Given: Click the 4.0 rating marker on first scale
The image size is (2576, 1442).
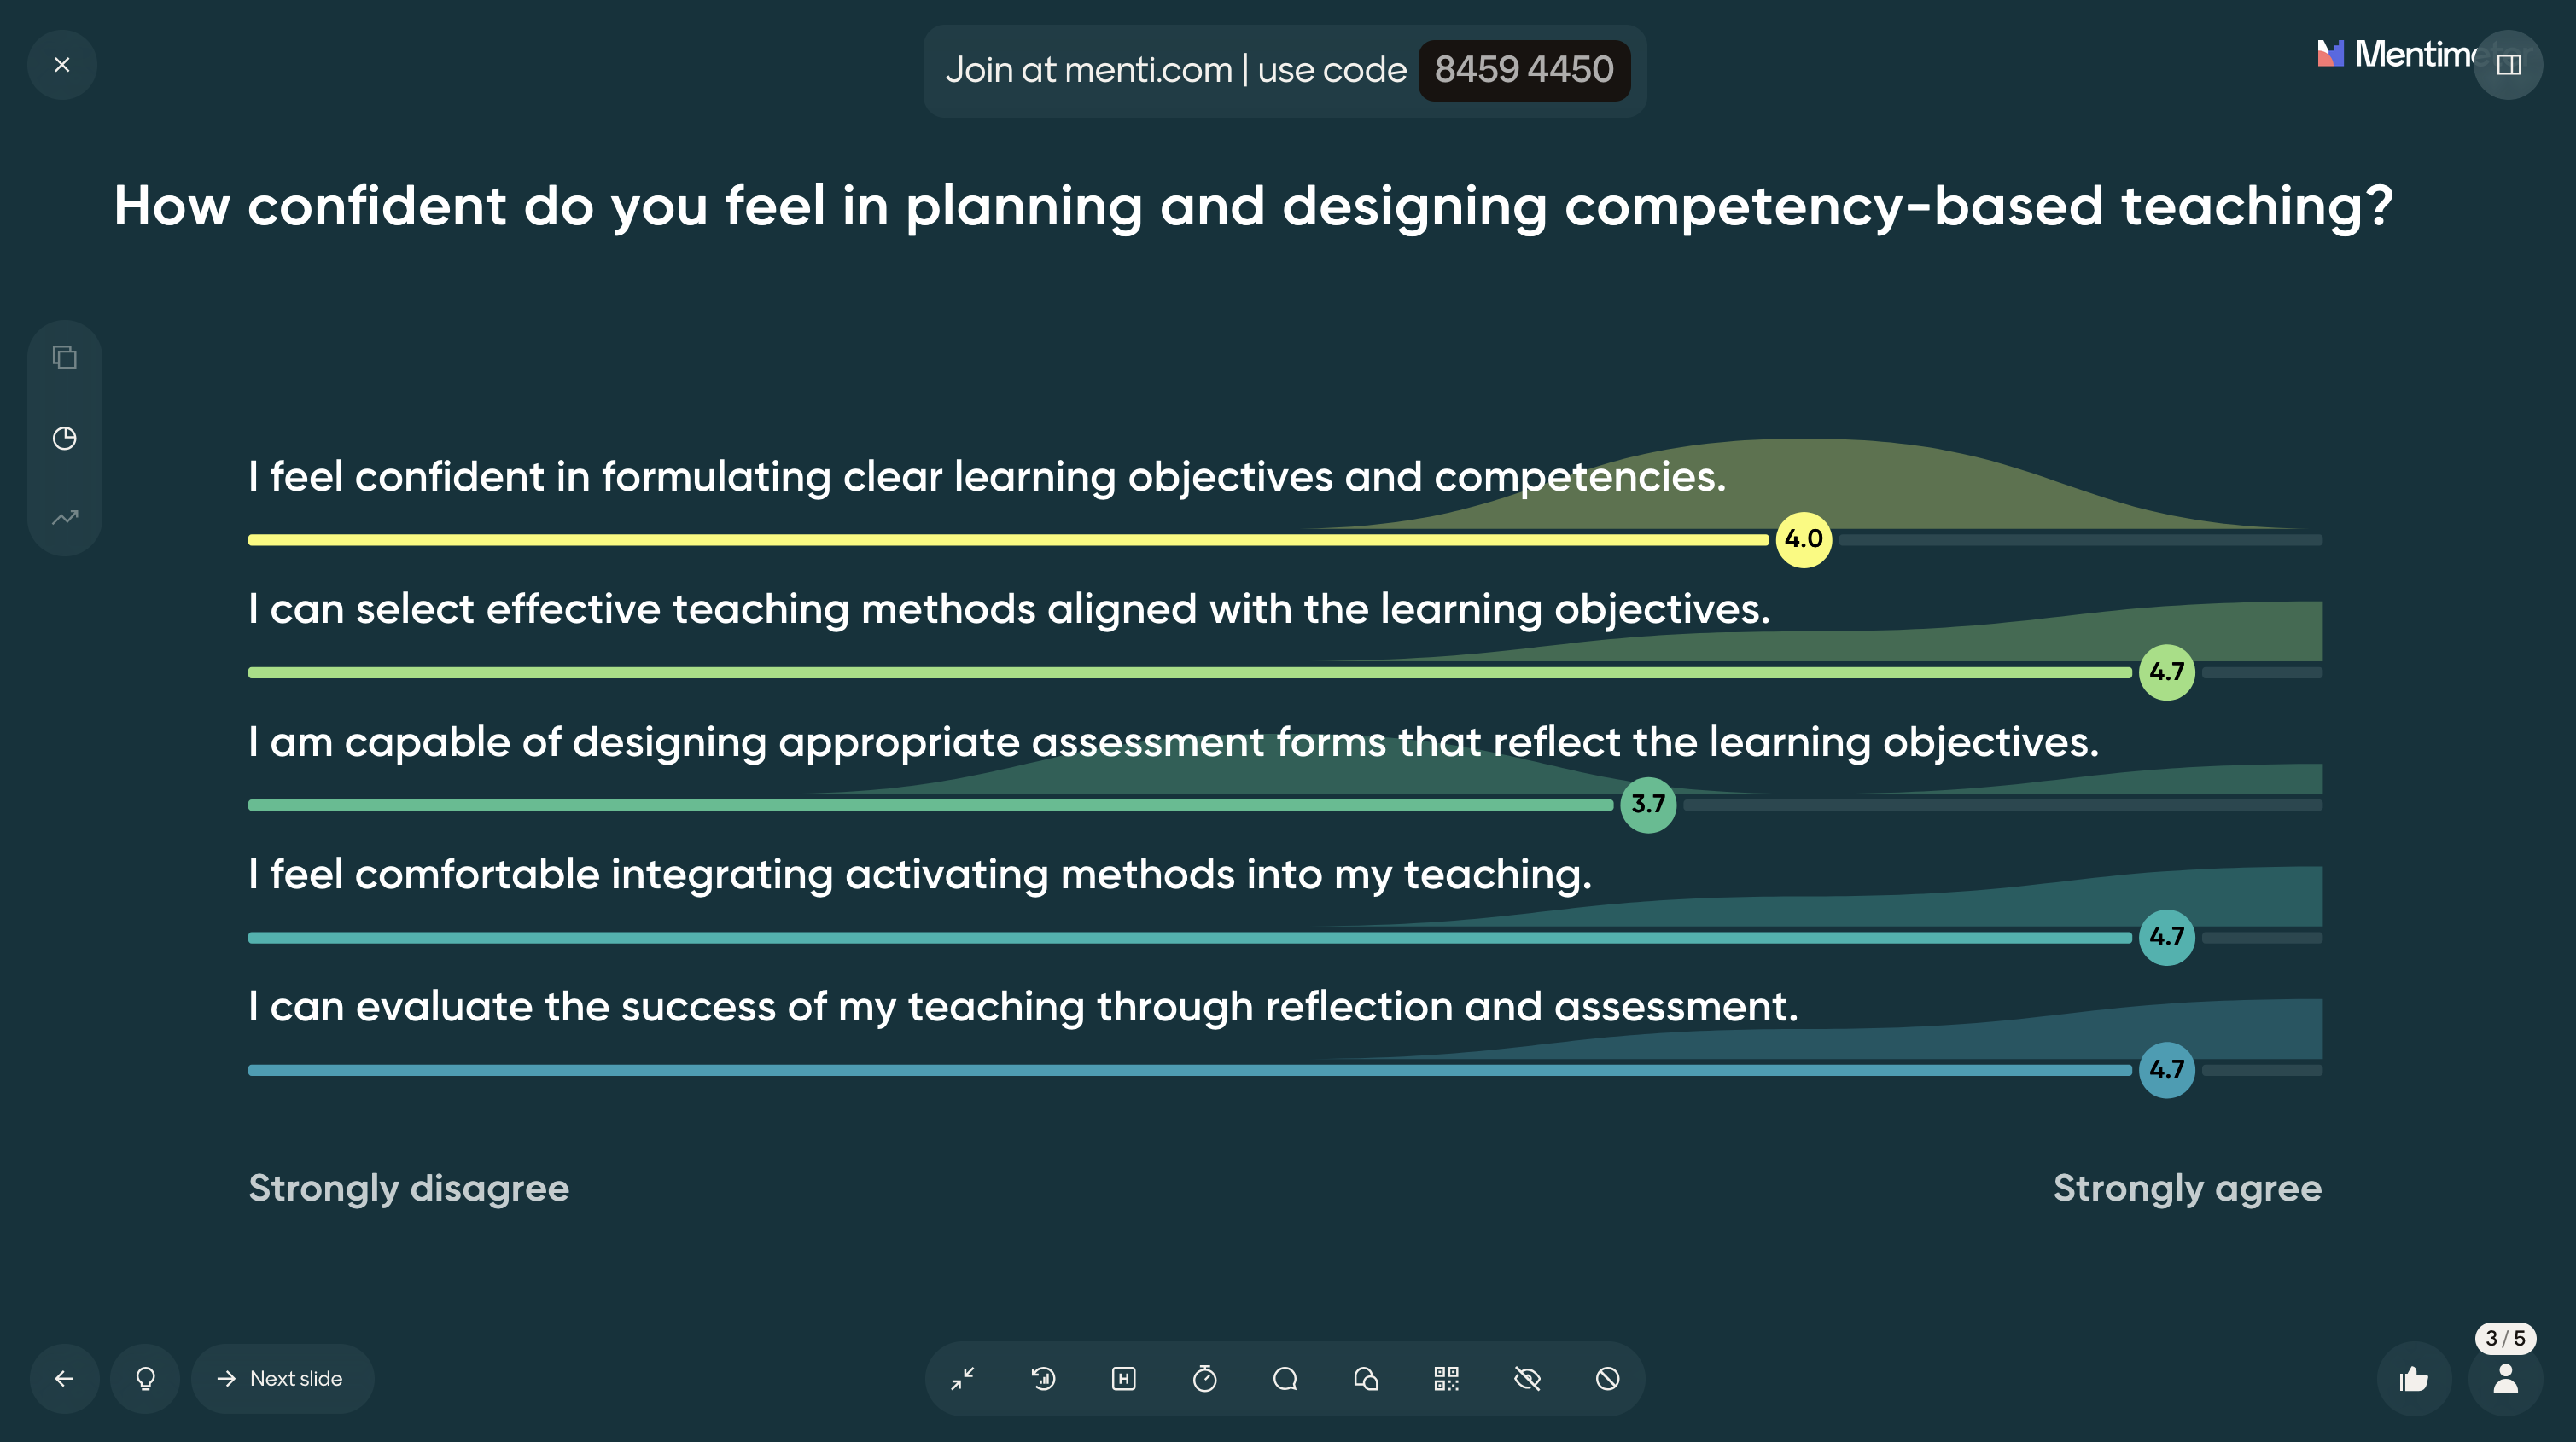Looking at the screenshot, I should click(x=1803, y=539).
